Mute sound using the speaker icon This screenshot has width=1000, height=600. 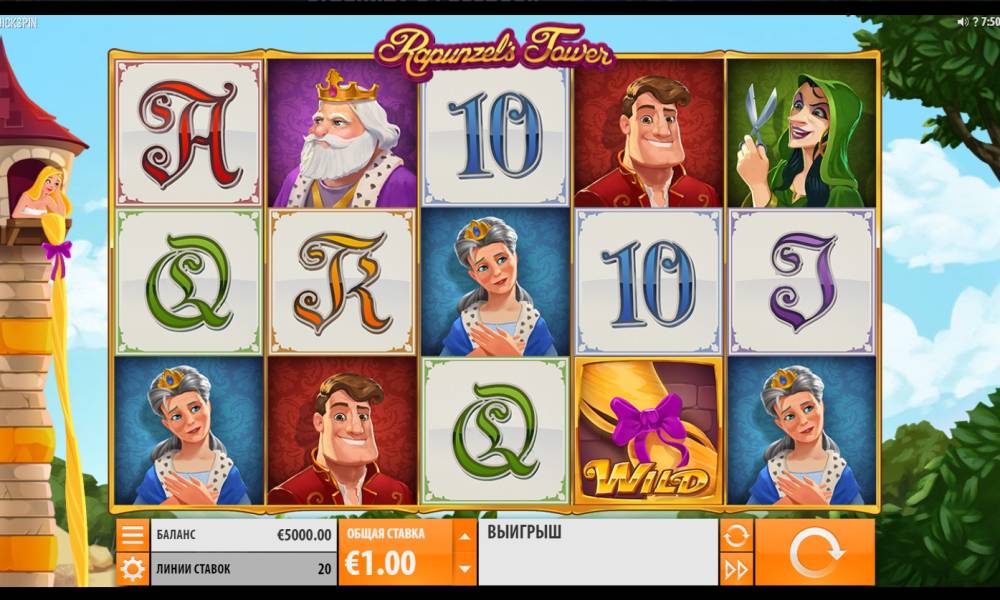coord(962,22)
